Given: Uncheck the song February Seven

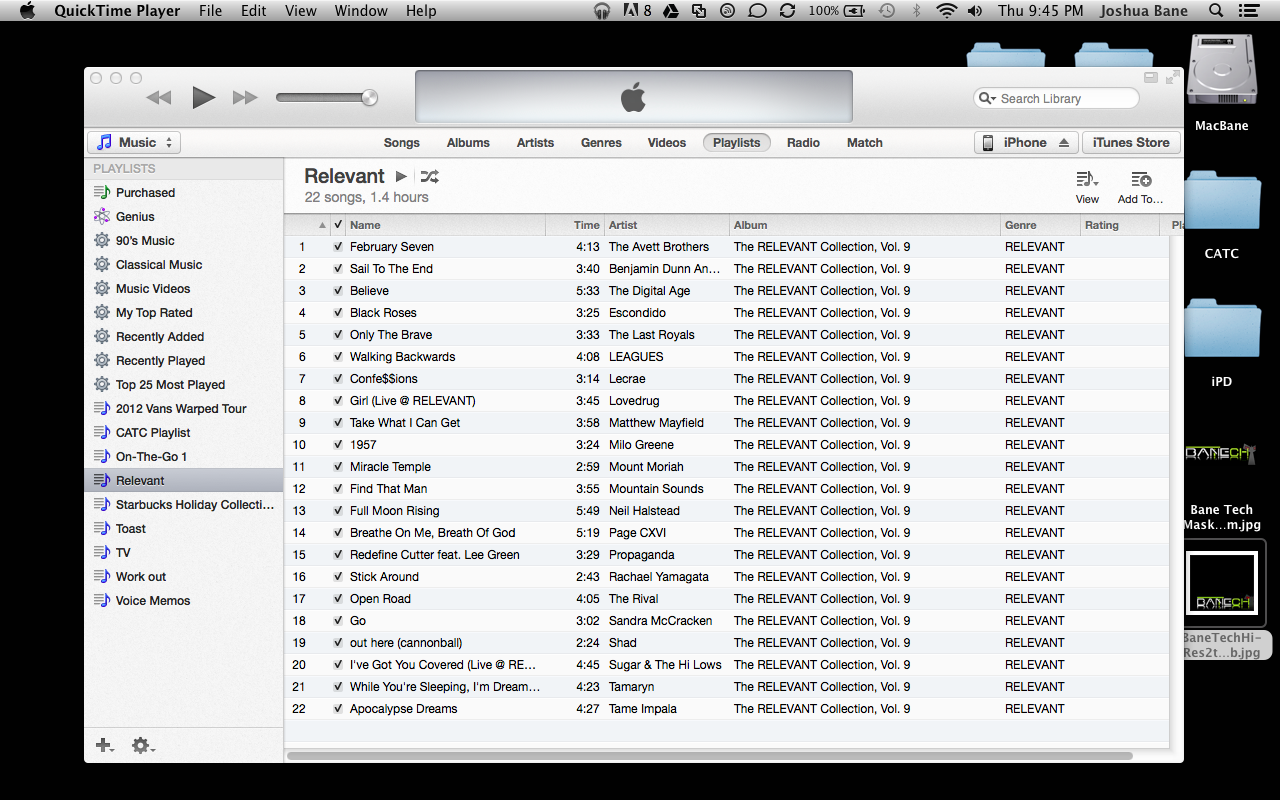Looking at the screenshot, I should 338,247.
